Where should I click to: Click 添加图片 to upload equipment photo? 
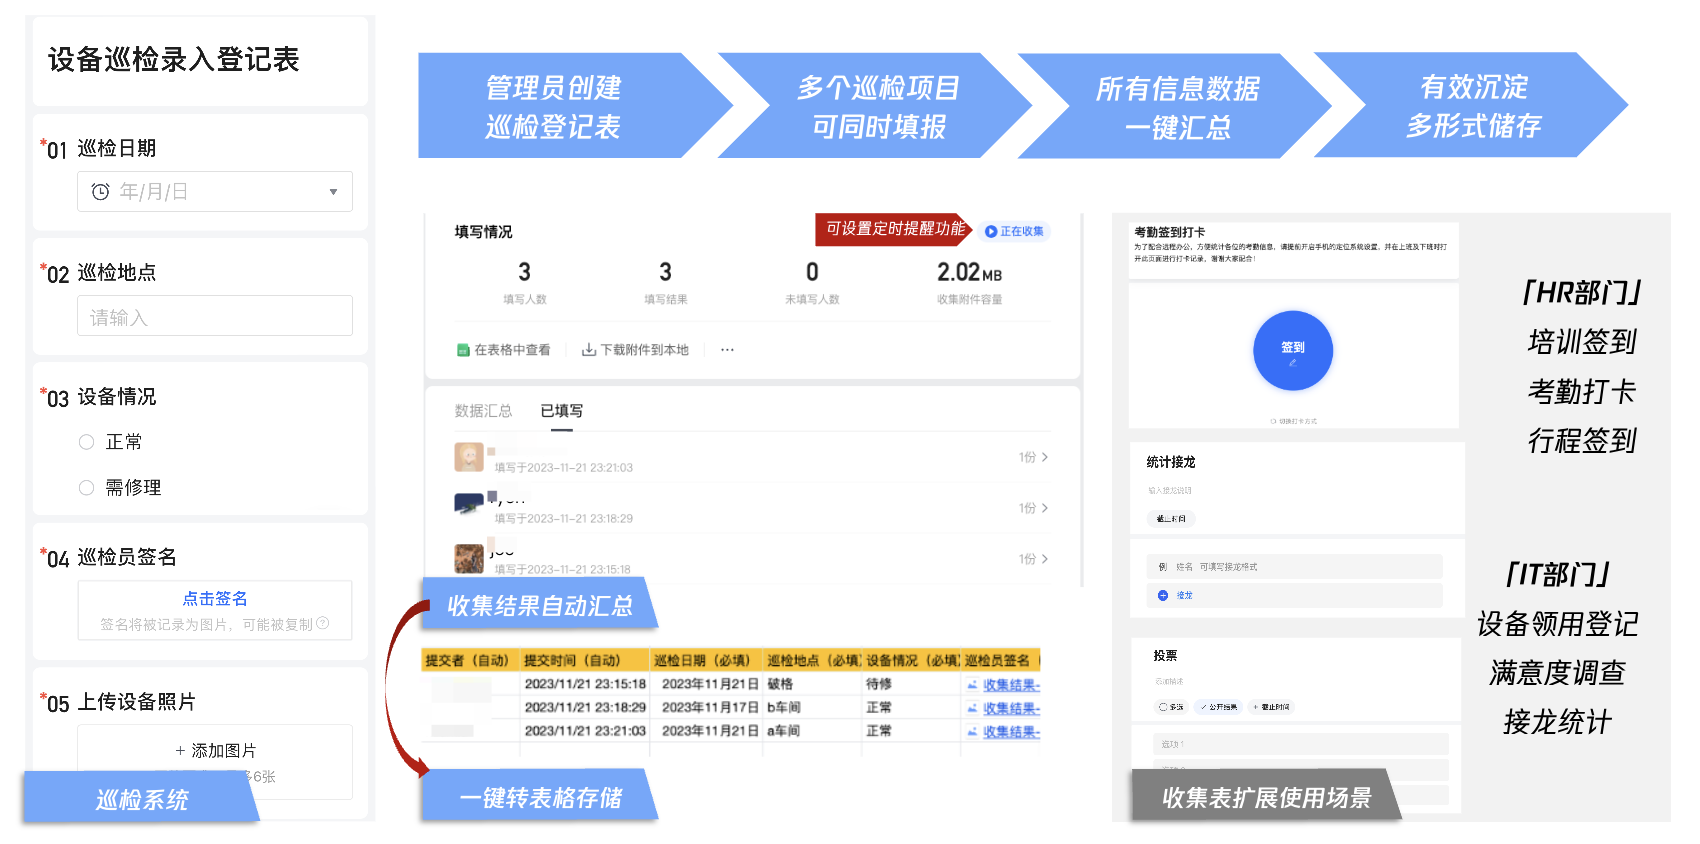tap(215, 750)
